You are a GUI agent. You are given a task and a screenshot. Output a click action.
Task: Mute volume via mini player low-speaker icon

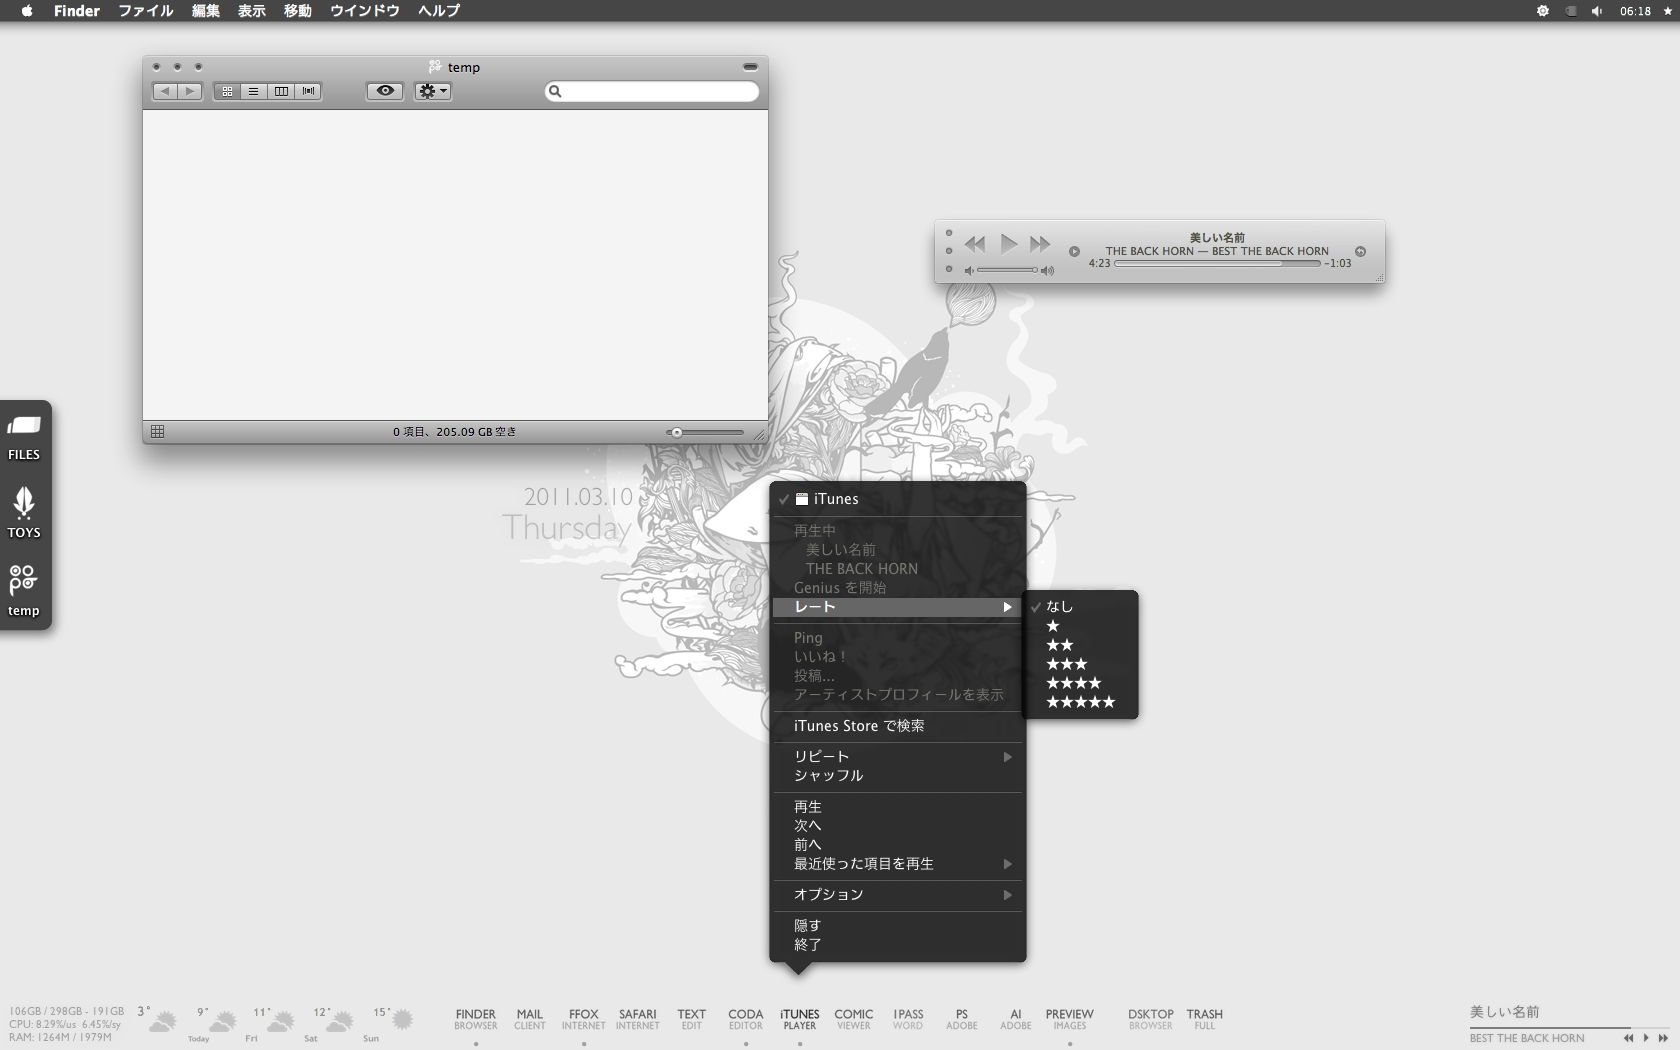(968, 270)
